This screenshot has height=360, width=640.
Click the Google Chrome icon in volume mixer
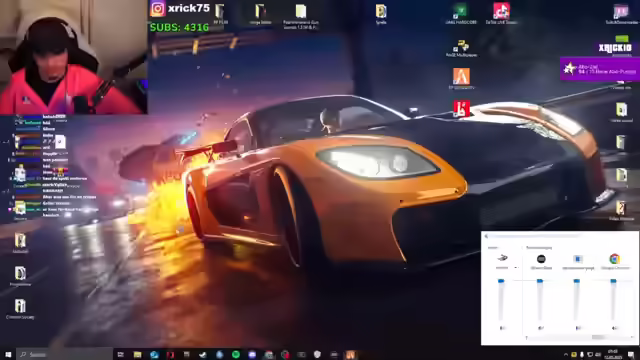(x=614, y=259)
